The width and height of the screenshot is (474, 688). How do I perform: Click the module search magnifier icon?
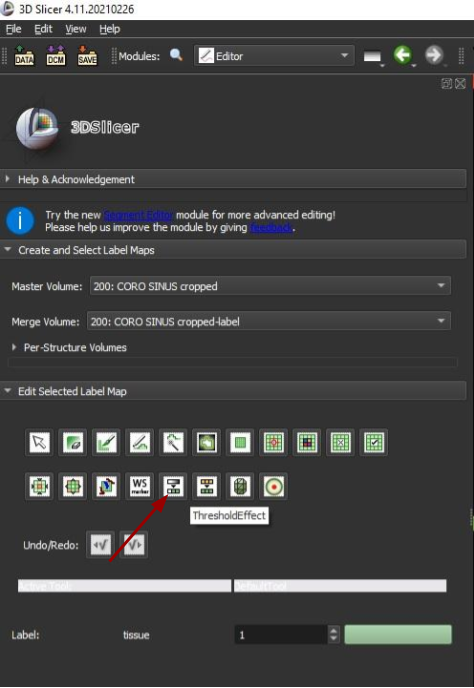176,55
